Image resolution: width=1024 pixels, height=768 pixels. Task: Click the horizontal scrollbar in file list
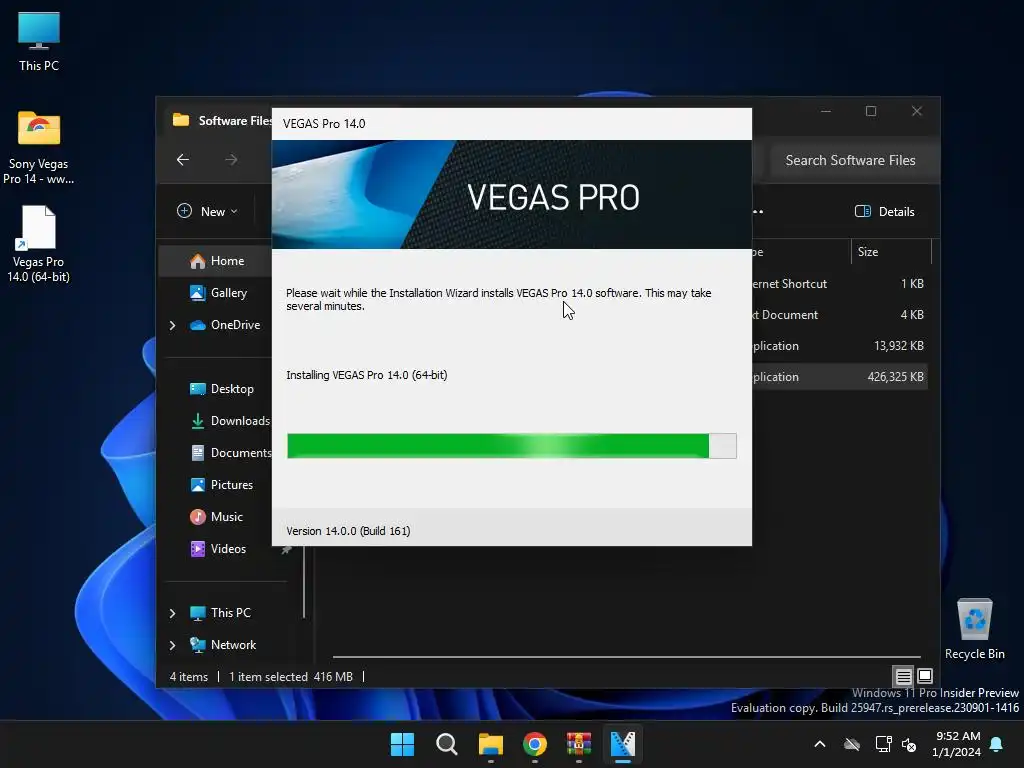coord(626,656)
